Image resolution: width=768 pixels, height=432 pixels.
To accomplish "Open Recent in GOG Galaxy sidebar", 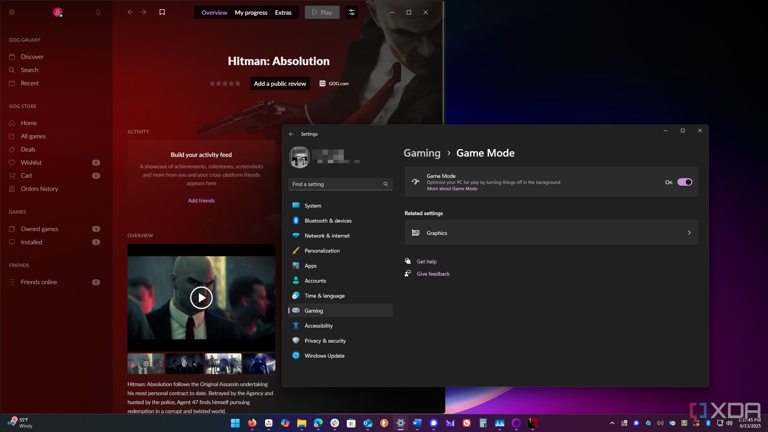I will (x=29, y=83).
